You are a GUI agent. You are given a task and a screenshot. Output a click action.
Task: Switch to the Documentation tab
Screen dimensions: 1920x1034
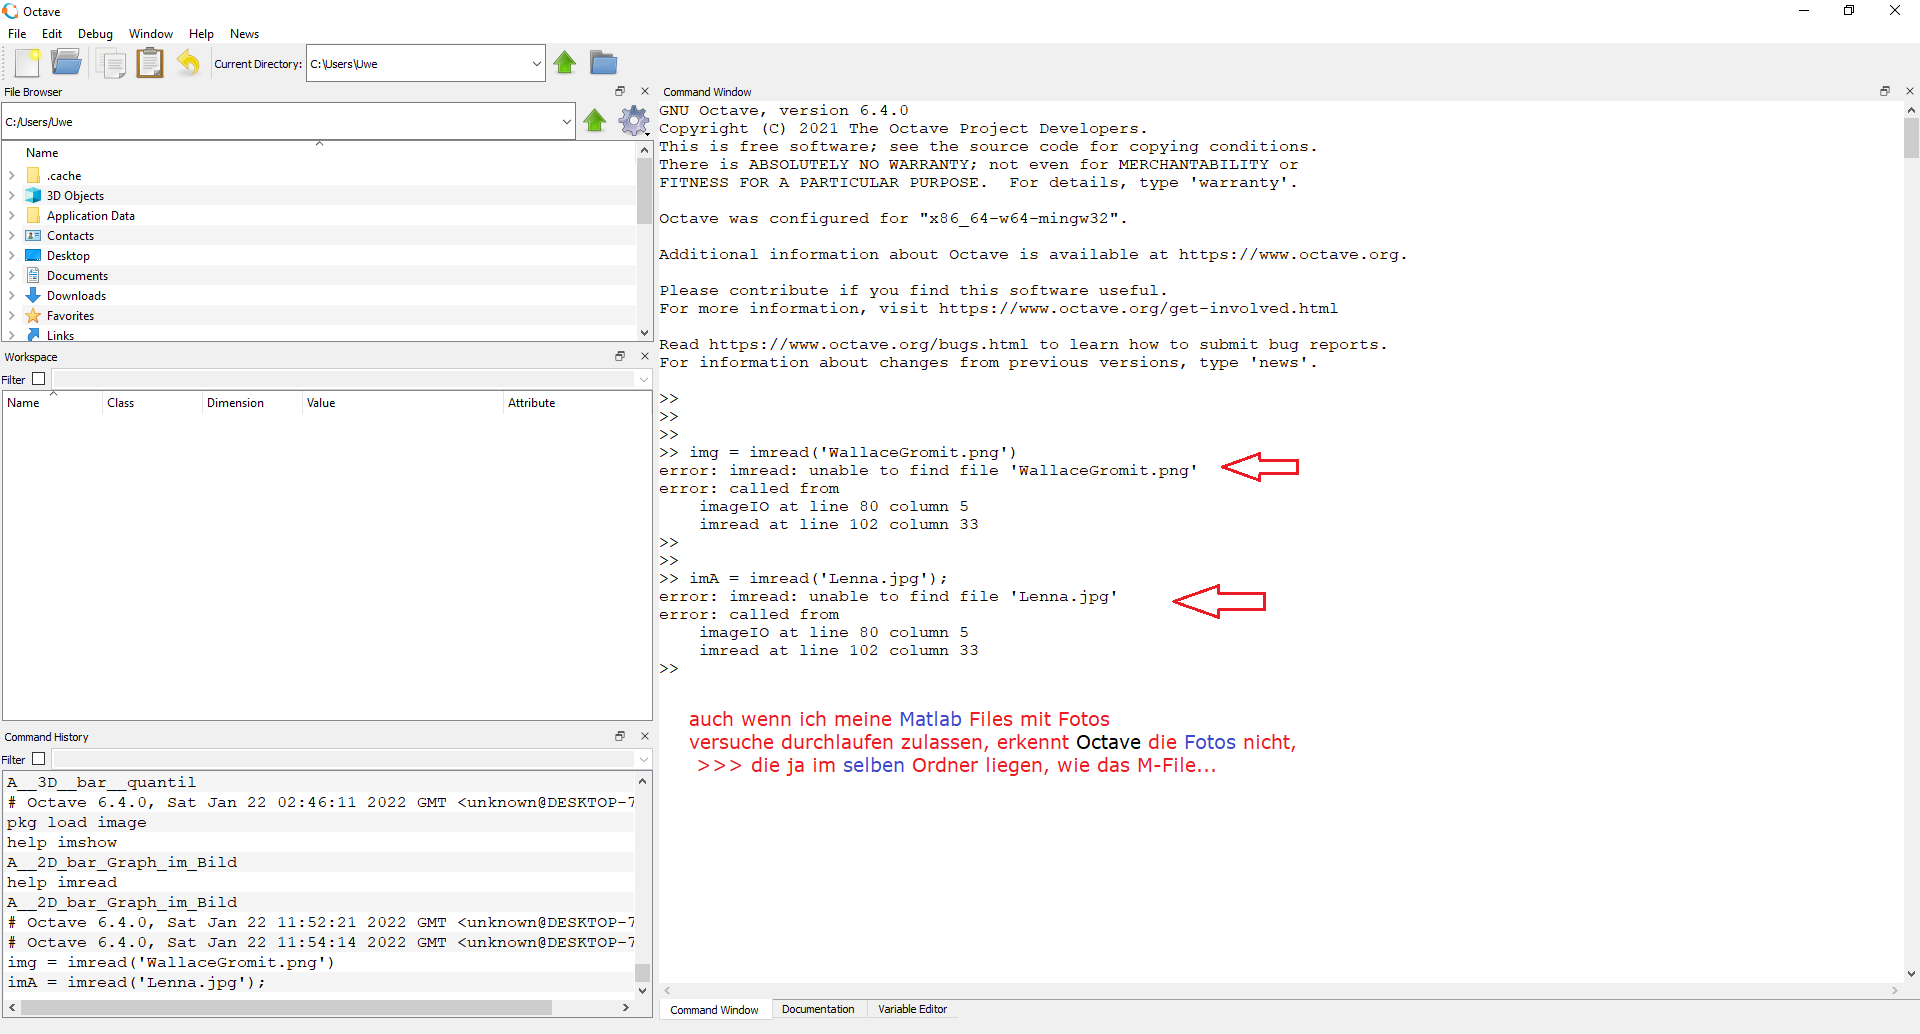[x=817, y=1010]
